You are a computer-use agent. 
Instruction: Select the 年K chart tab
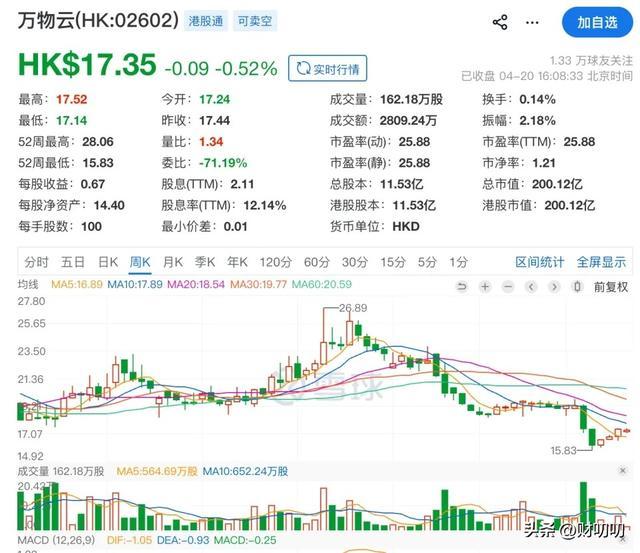point(237,262)
